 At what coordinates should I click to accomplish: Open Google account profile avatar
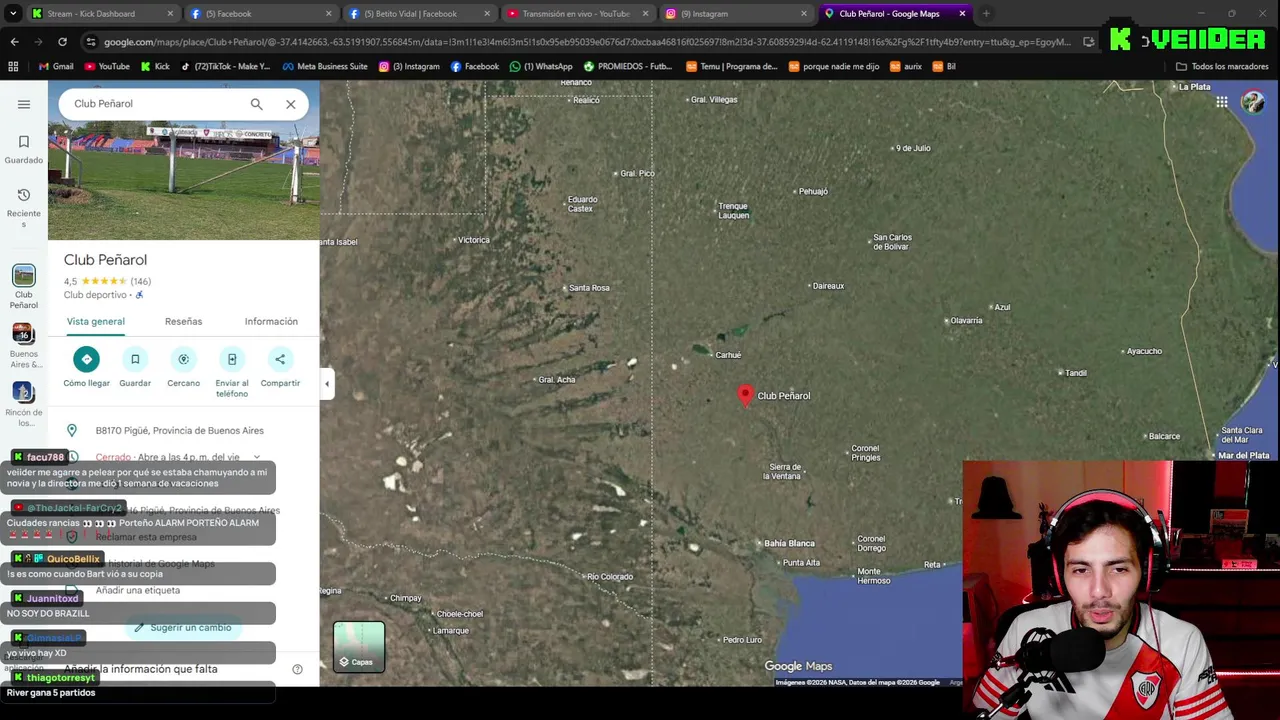(x=1253, y=102)
